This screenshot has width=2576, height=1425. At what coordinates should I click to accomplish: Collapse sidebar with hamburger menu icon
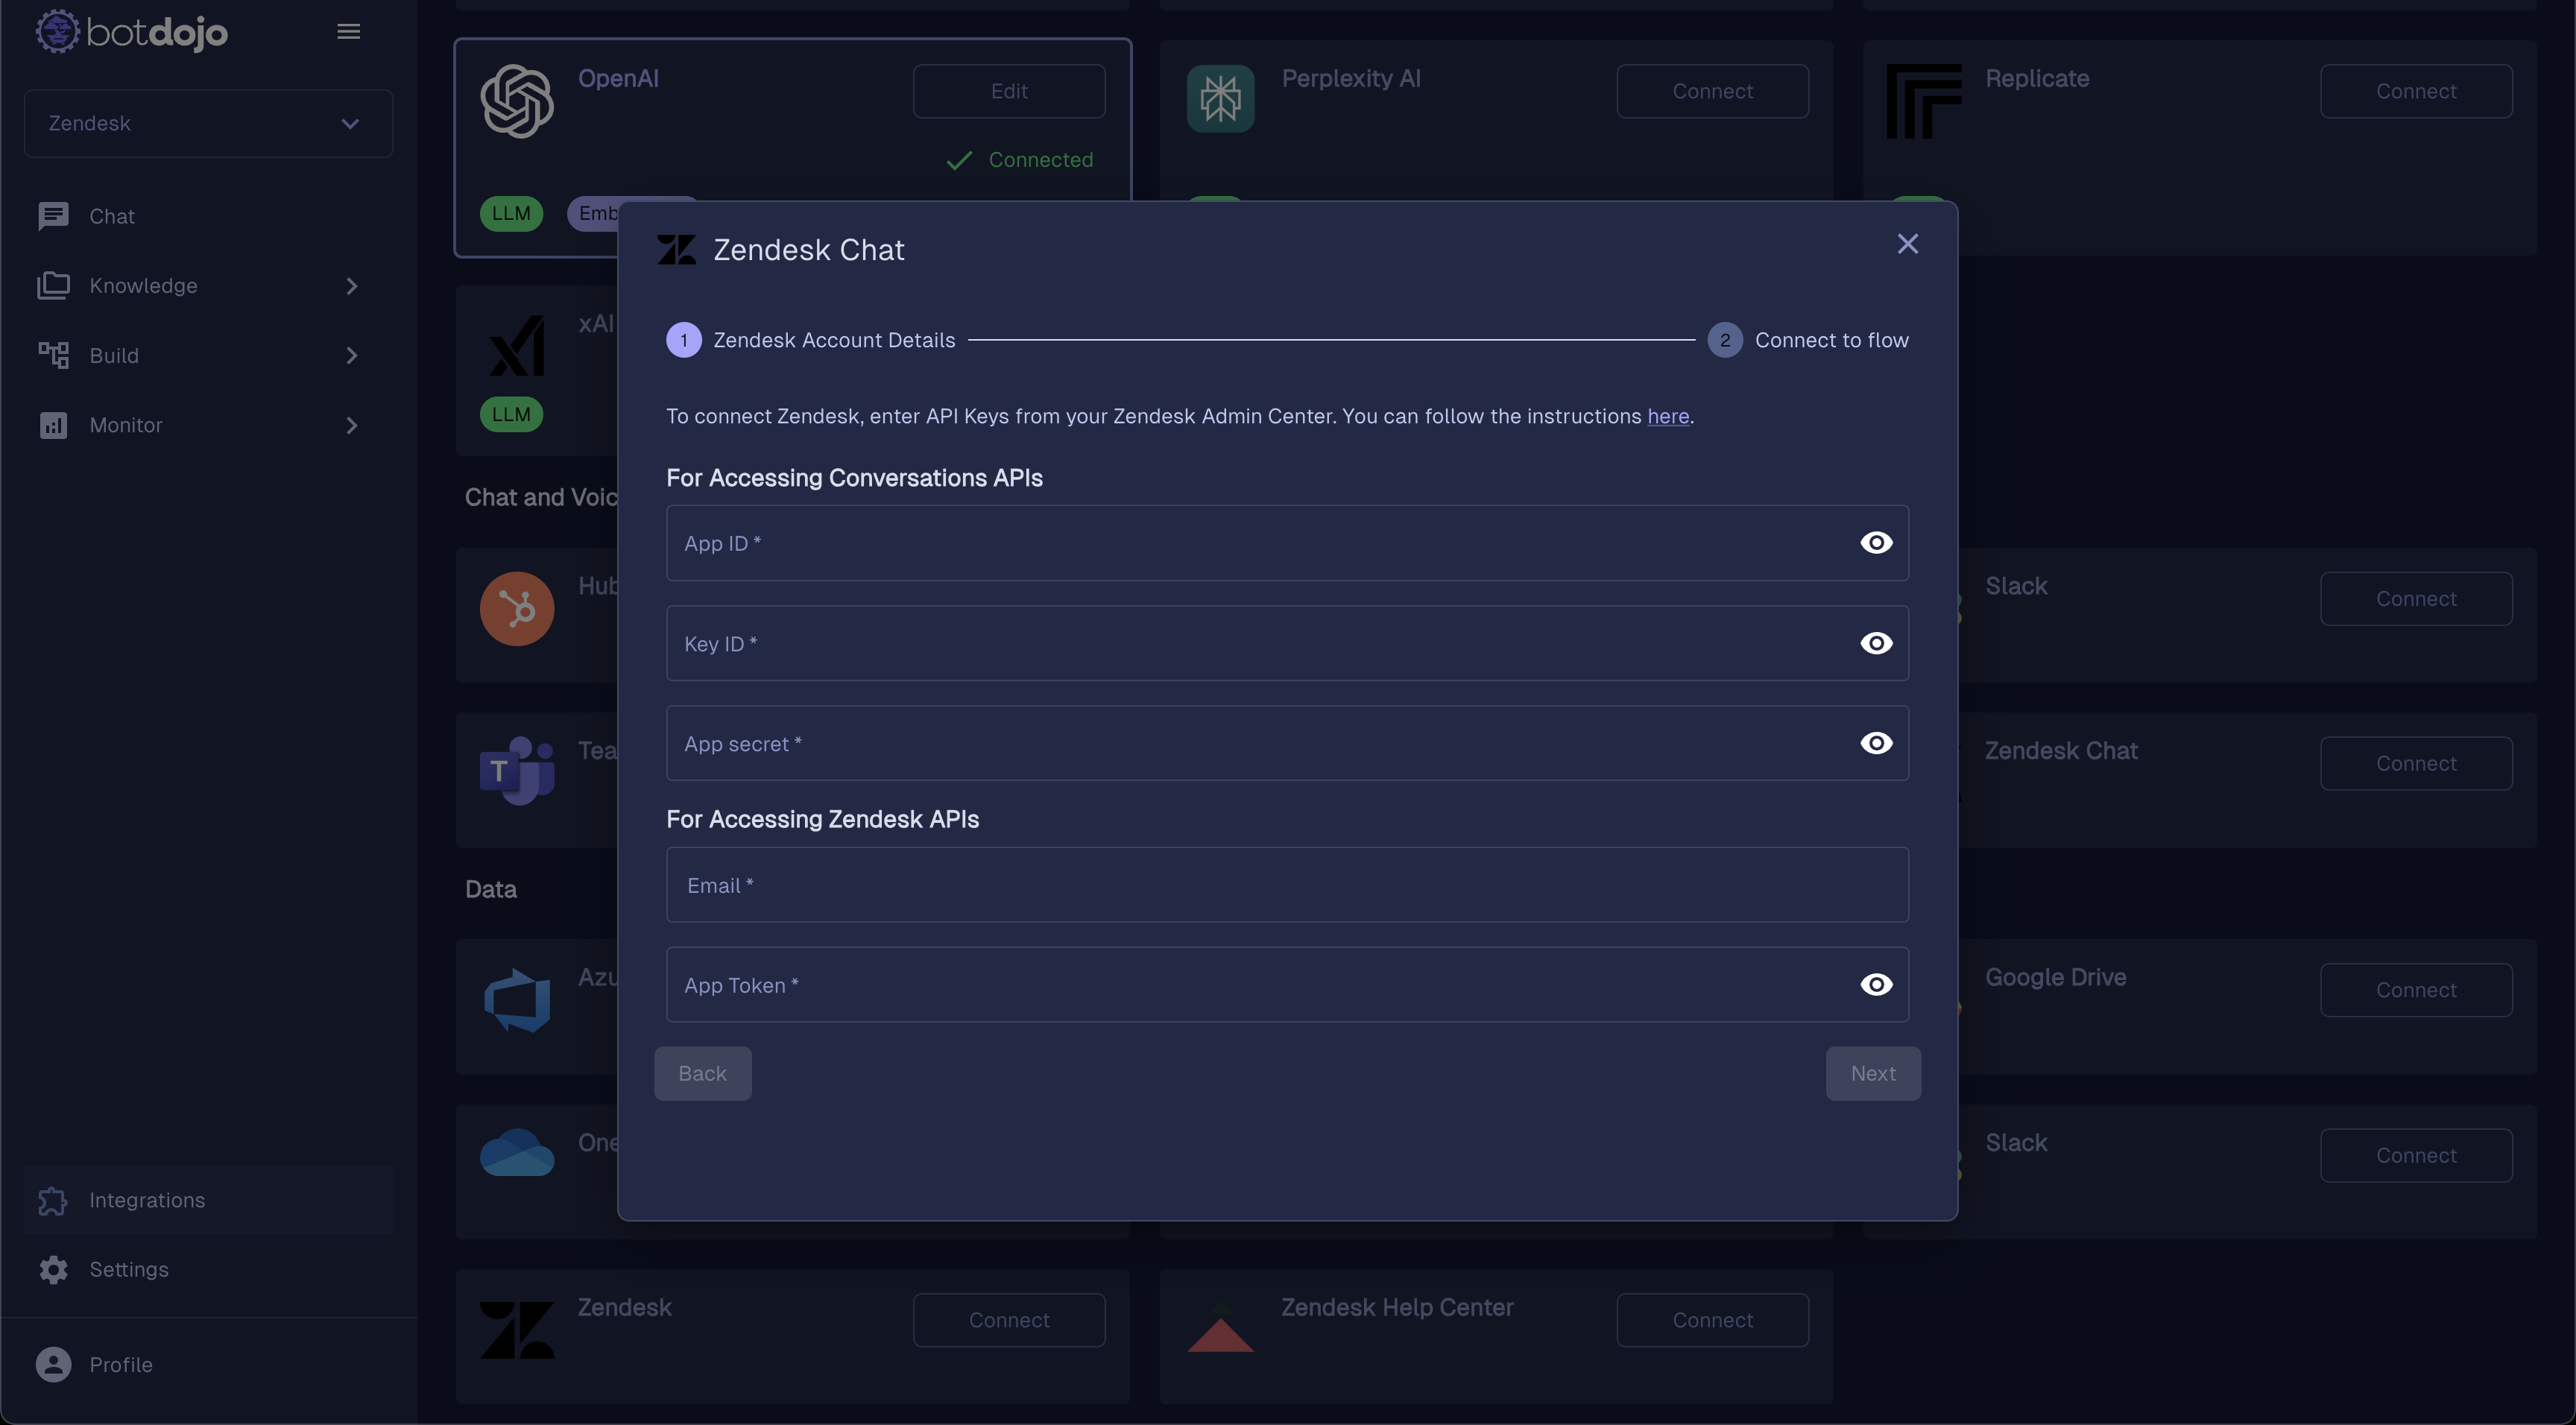click(x=349, y=32)
